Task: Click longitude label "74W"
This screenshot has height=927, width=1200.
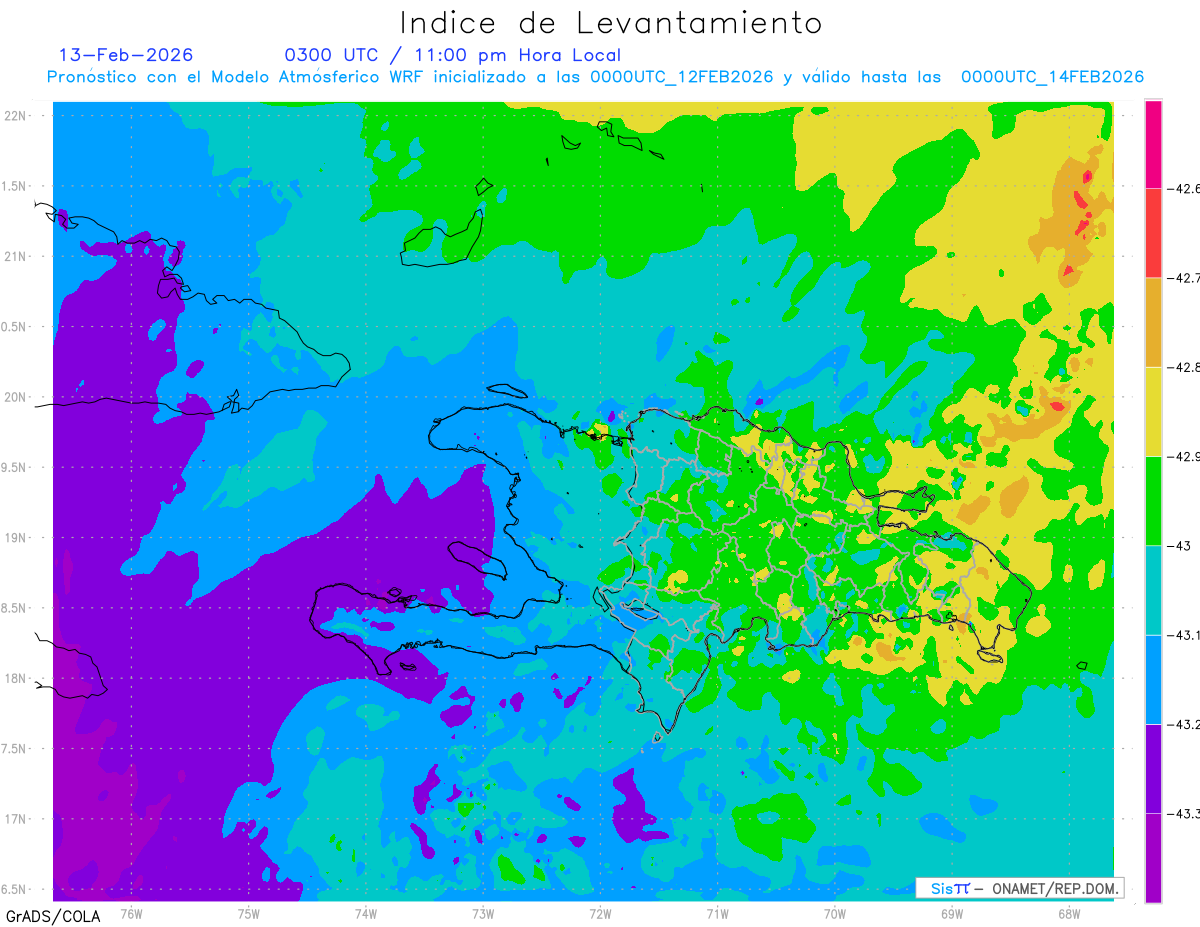Action: point(365,913)
